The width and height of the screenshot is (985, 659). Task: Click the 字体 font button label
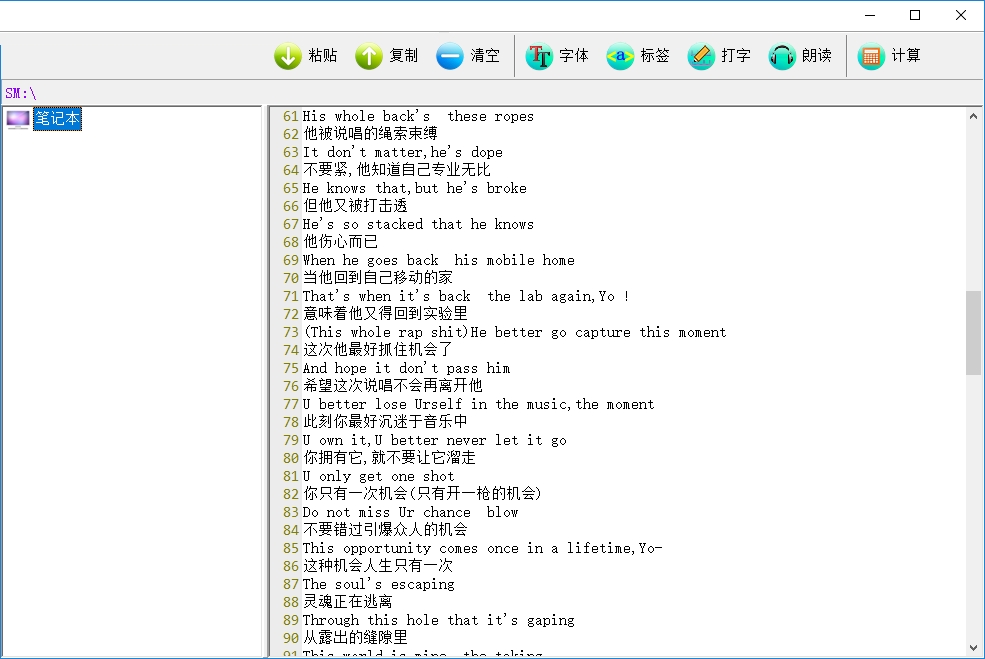point(574,56)
